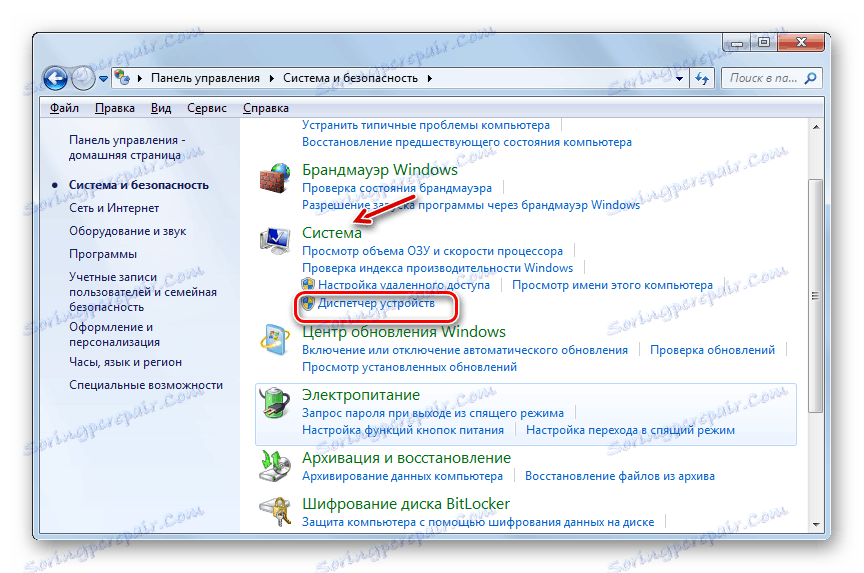864x573 pixels.
Task: Open Оформление и персонализация category
Action: pyautogui.click(x=115, y=334)
